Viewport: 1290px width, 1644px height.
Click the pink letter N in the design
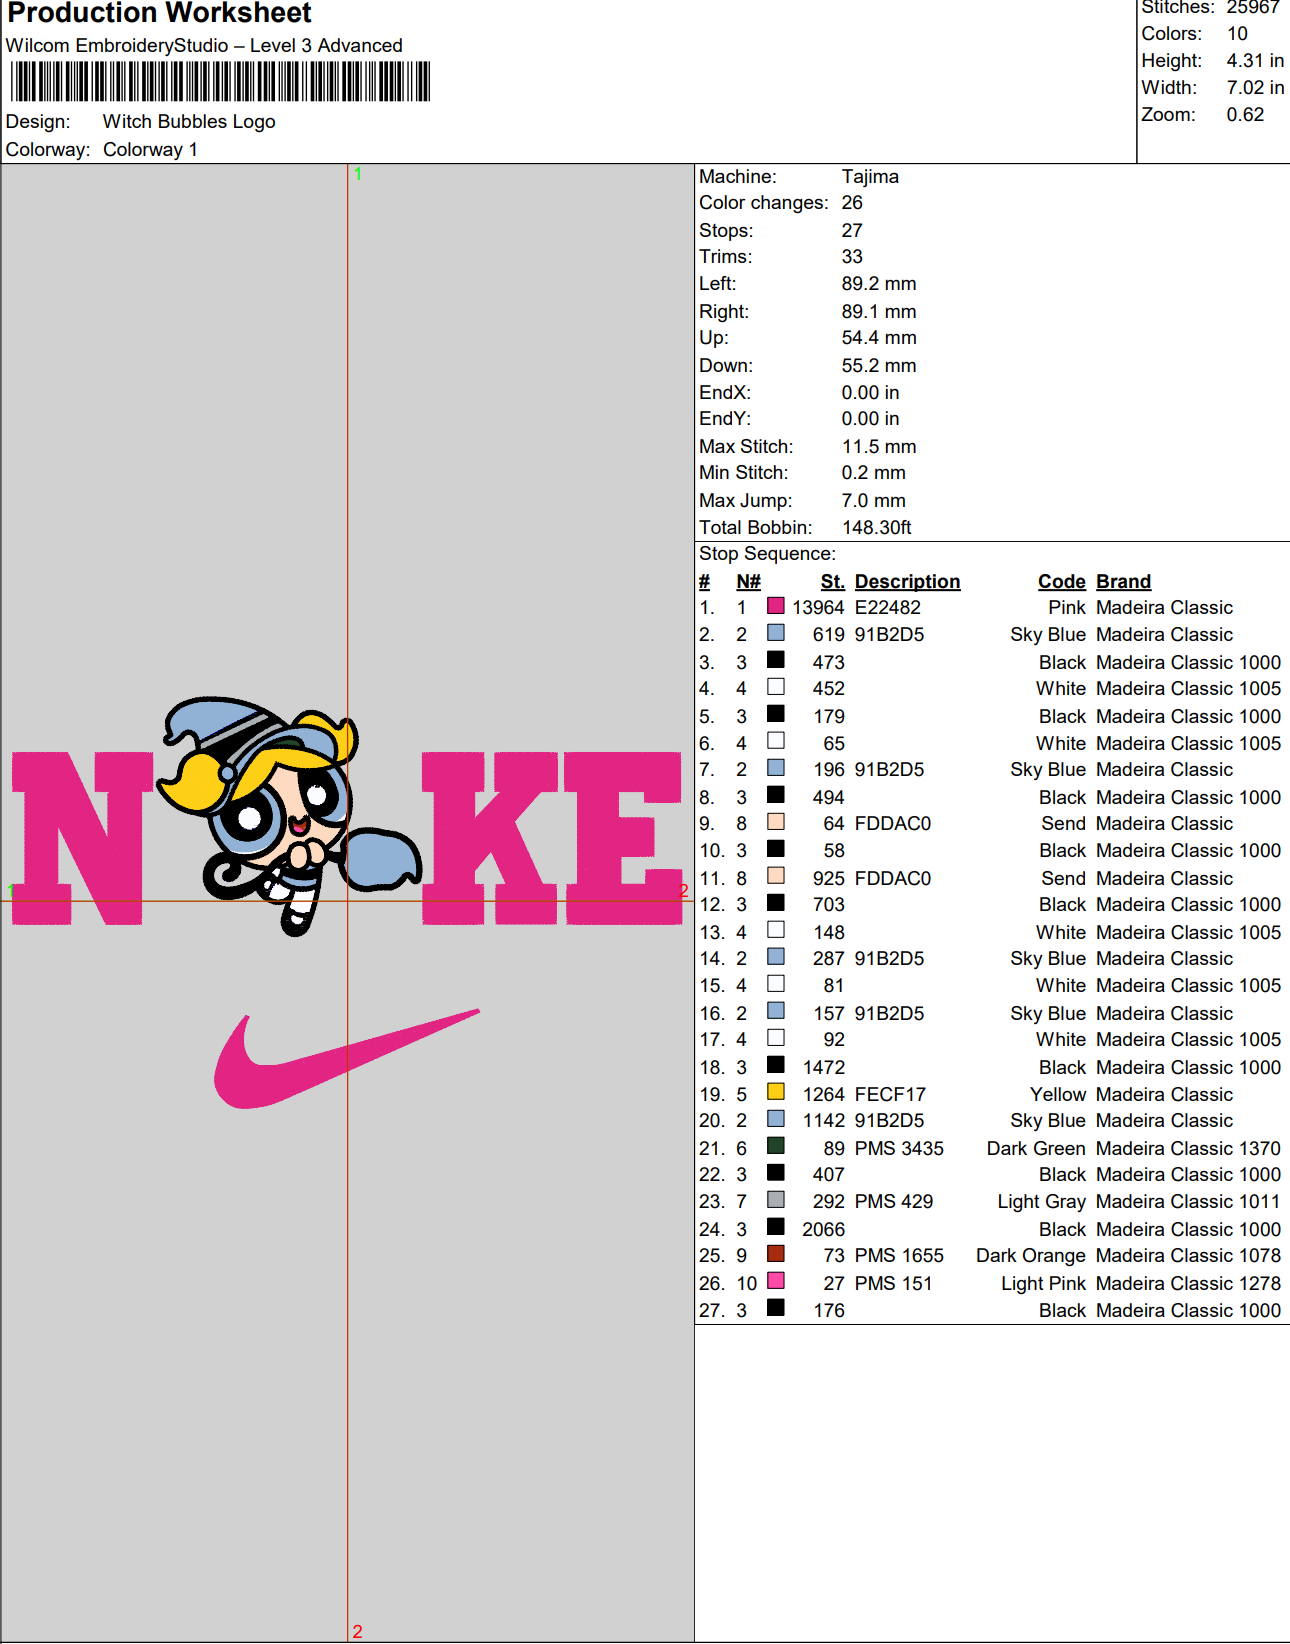point(78,838)
